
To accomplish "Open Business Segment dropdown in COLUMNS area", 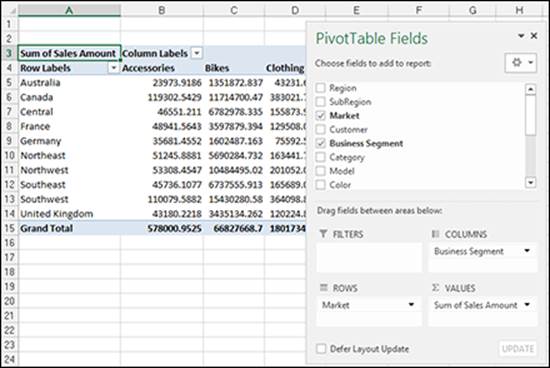I will pos(527,251).
